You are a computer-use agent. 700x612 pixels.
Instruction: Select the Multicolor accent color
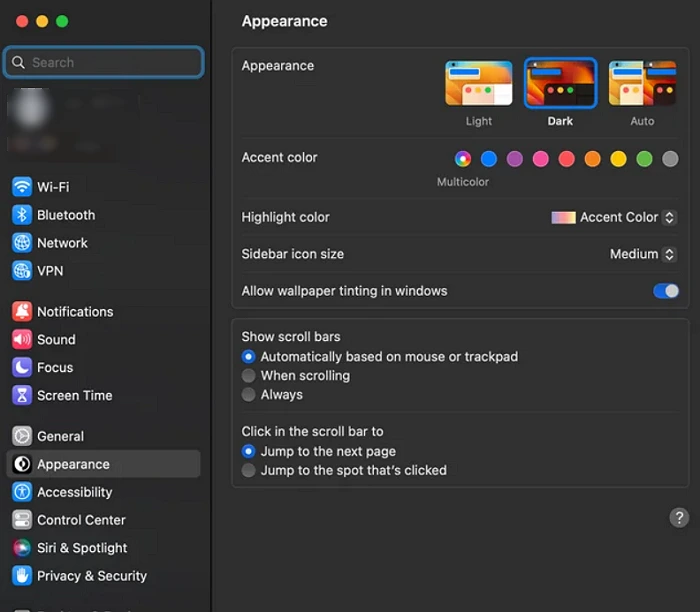point(463,158)
